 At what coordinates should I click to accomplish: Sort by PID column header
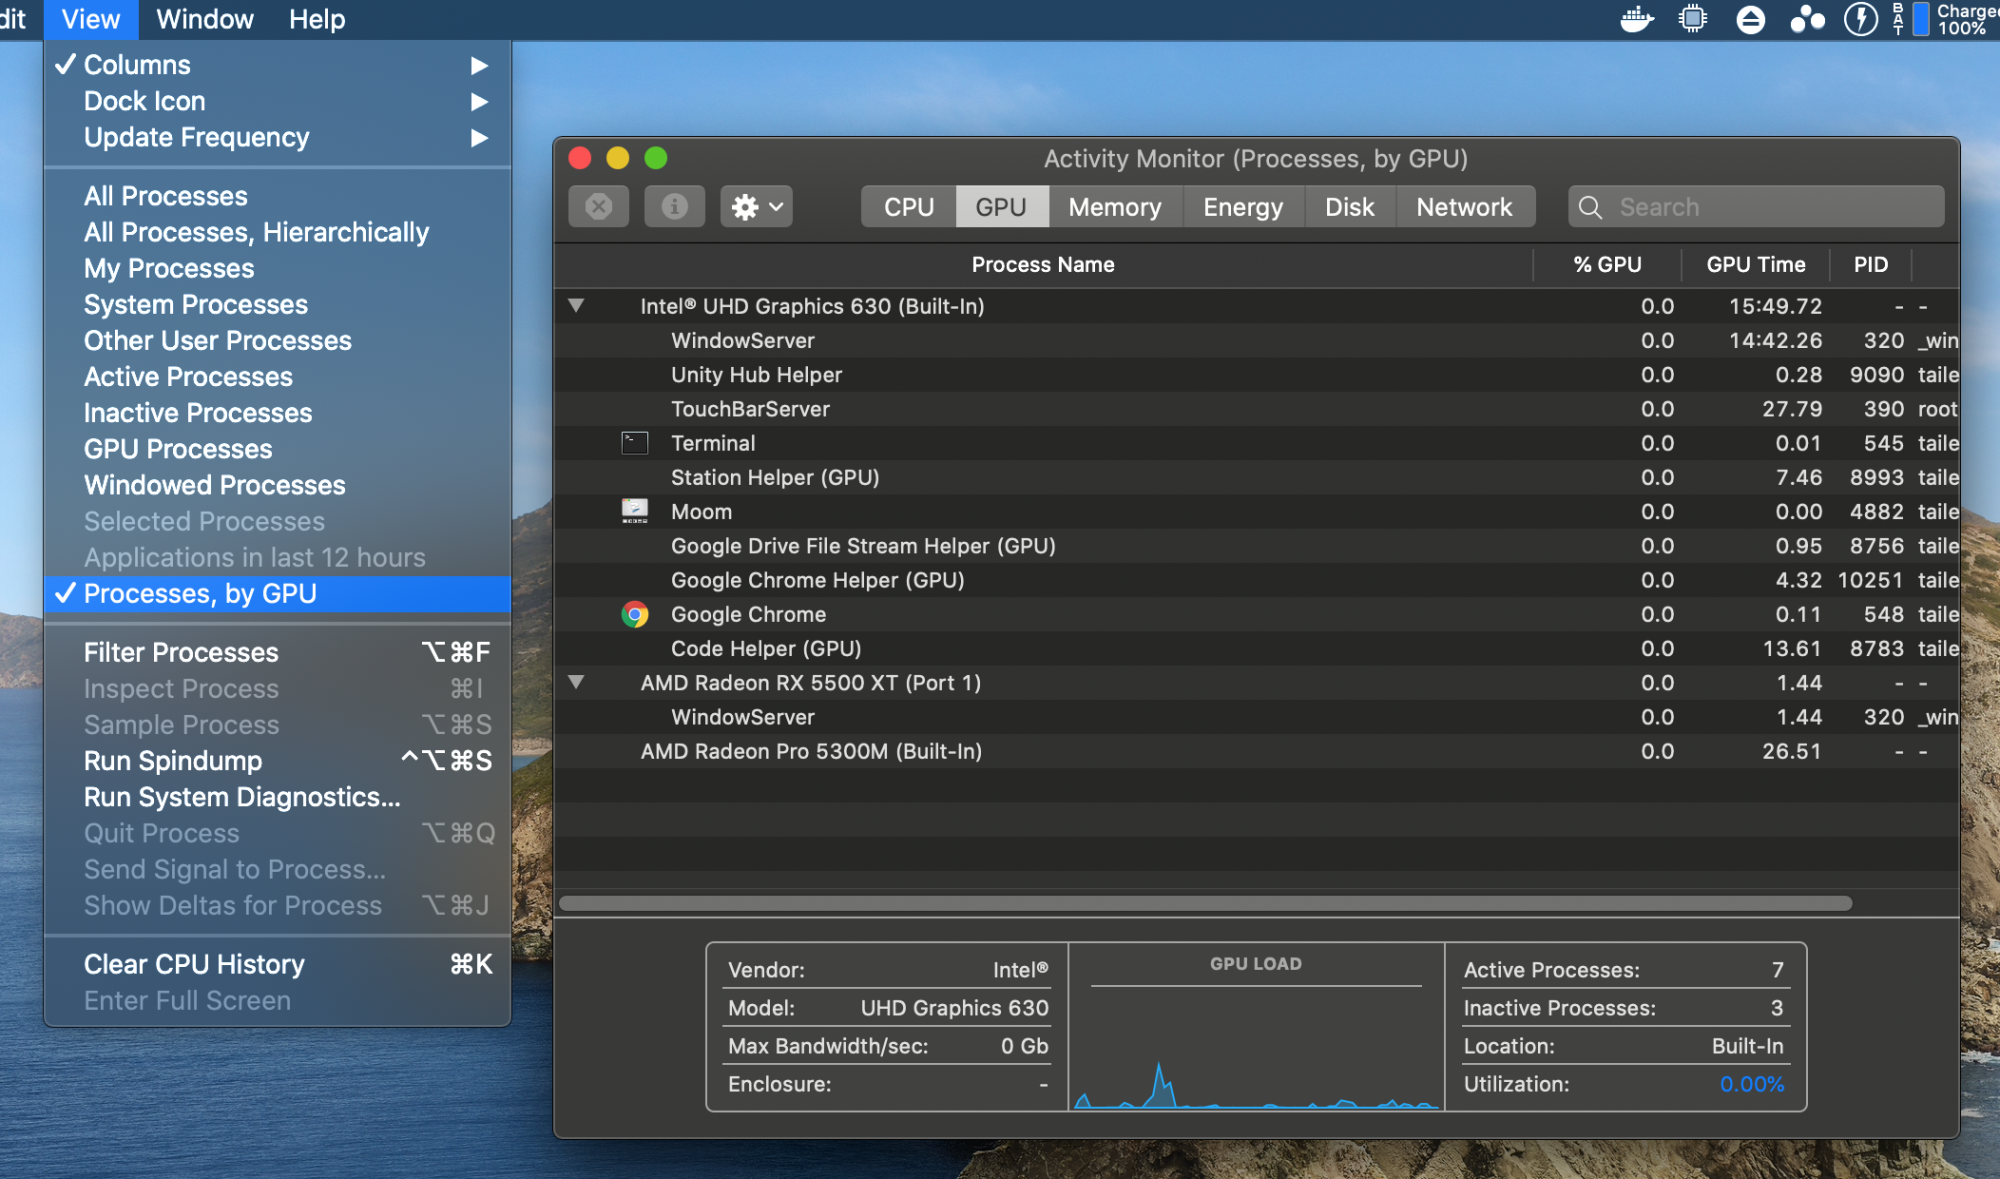click(1870, 264)
